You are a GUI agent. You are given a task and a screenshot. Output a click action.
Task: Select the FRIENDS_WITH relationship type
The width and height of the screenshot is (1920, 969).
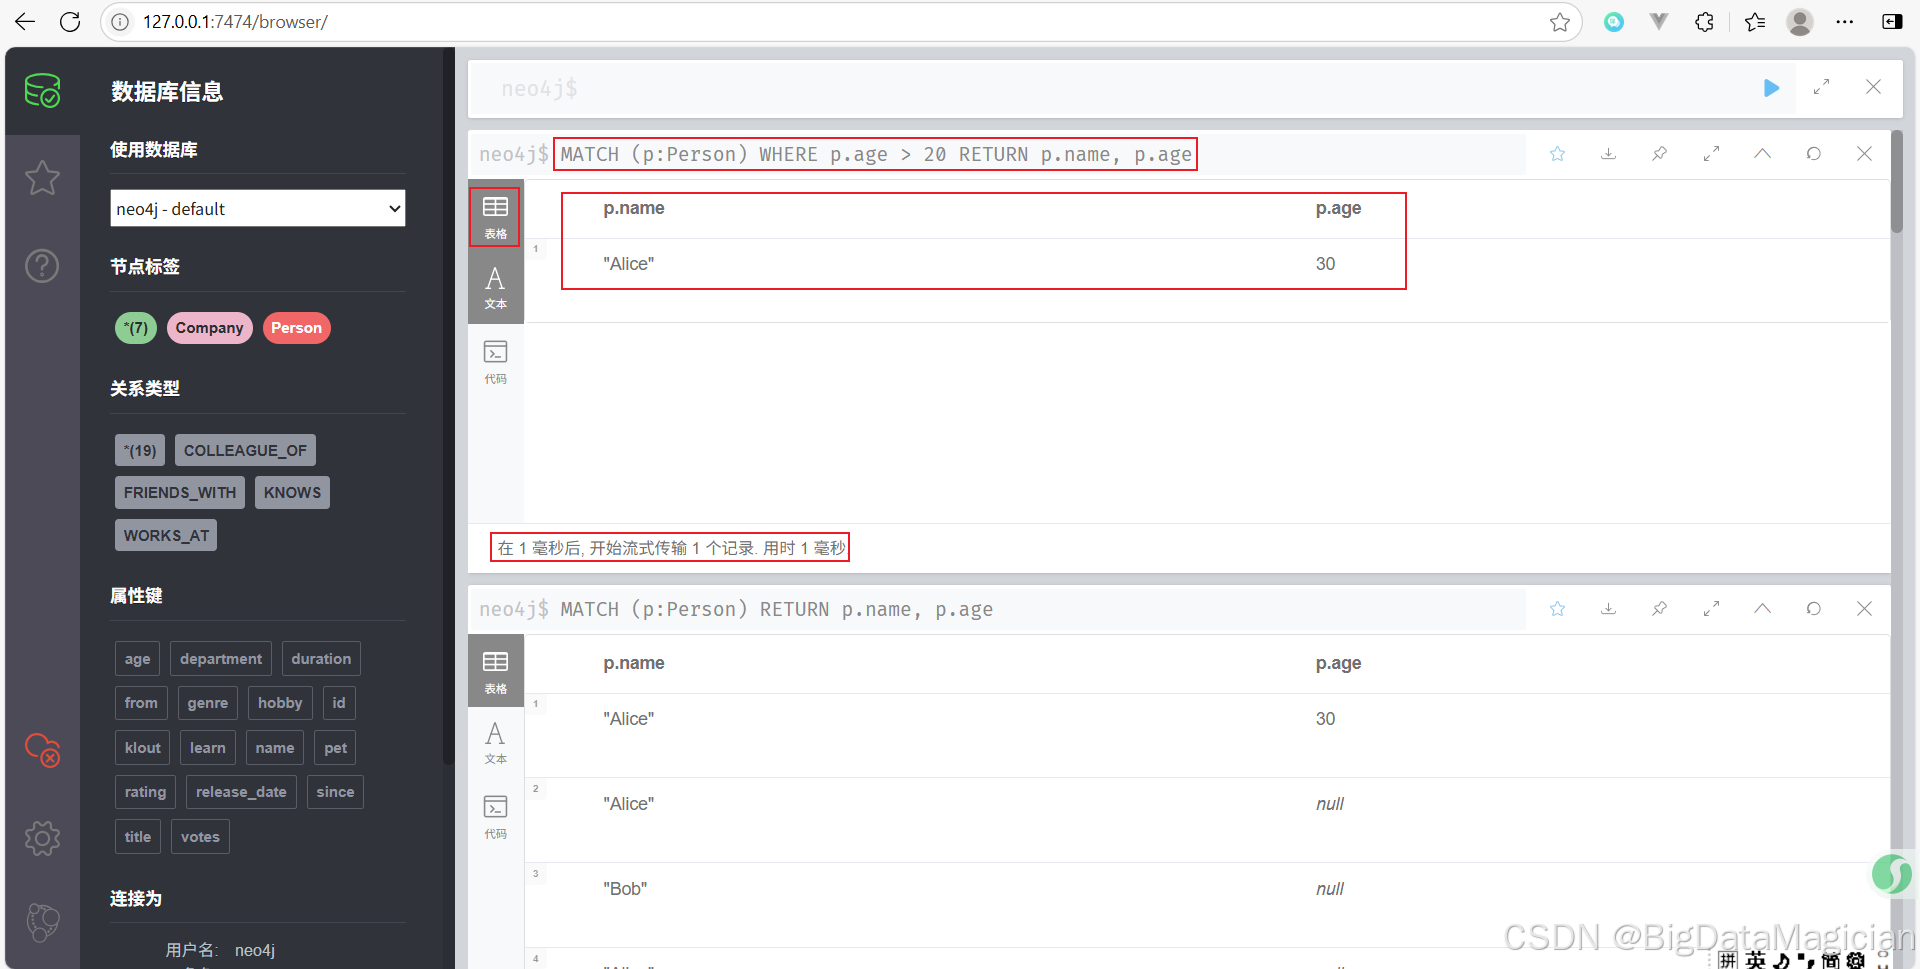180,492
